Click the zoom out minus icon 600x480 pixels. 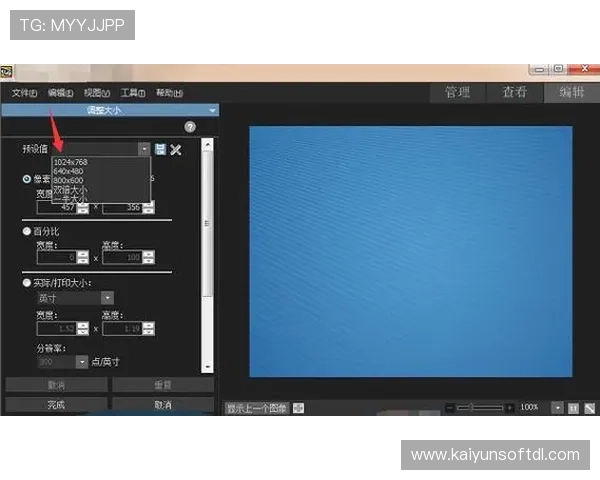[450, 408]
